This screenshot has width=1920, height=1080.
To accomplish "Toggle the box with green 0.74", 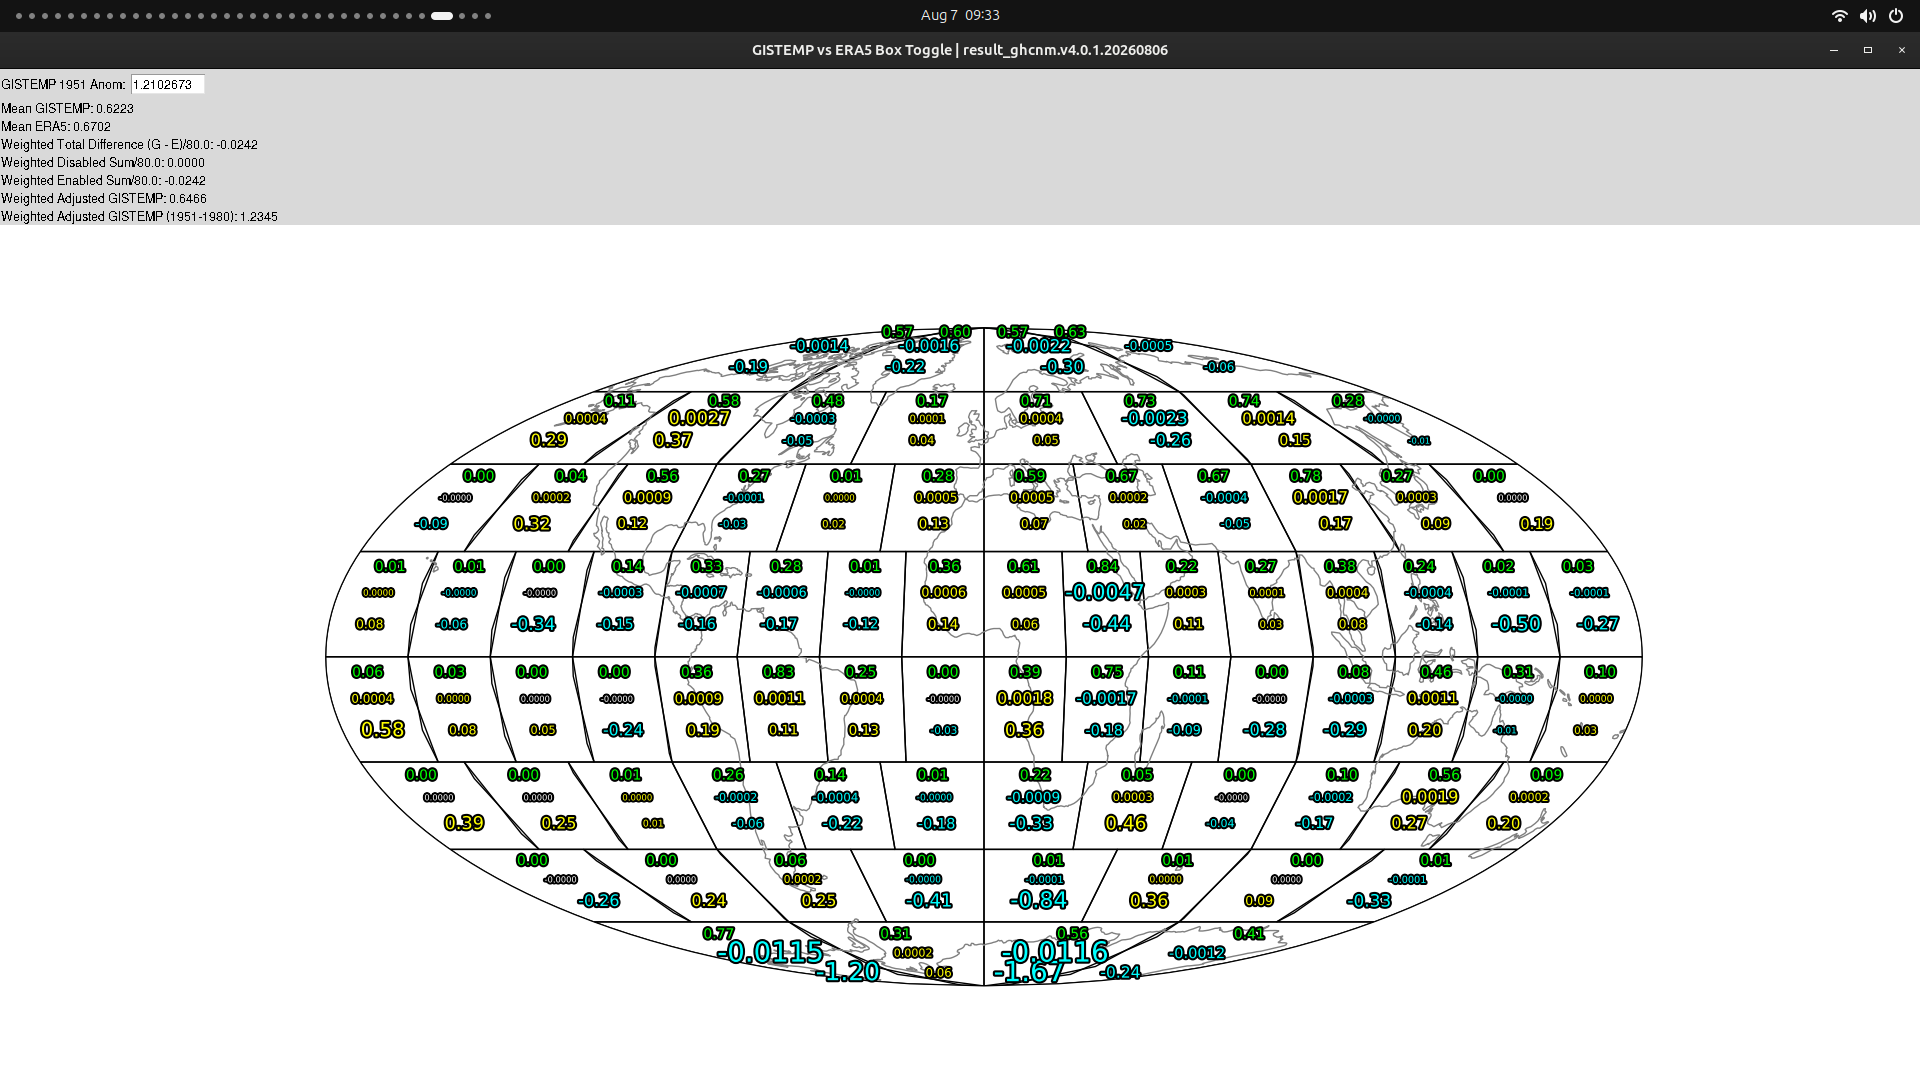I will pos(1244,401).
